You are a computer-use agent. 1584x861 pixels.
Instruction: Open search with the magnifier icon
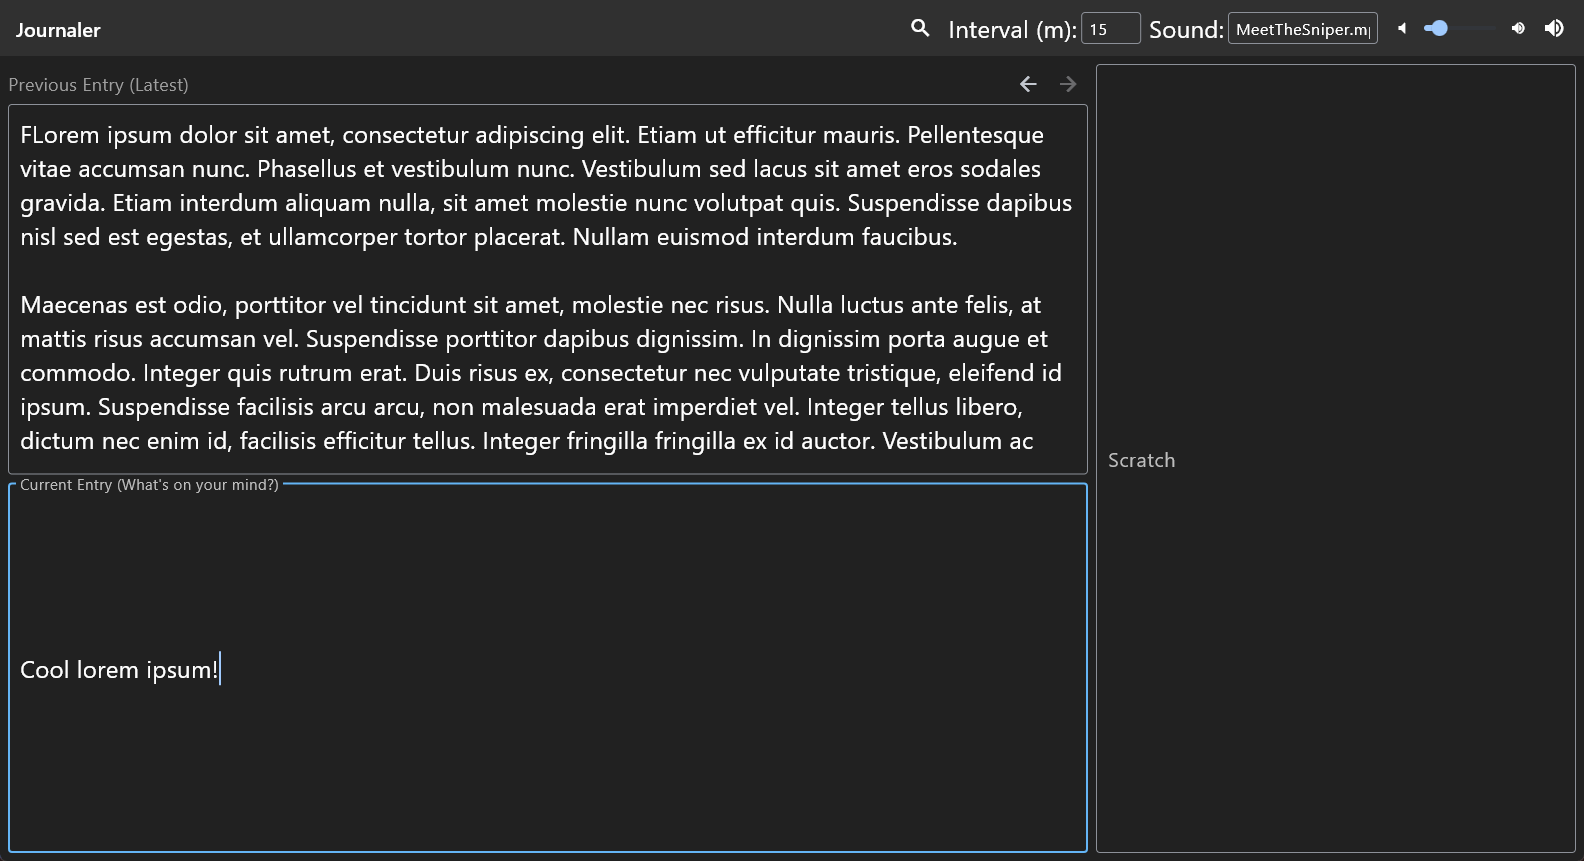(x=920, y=28)
